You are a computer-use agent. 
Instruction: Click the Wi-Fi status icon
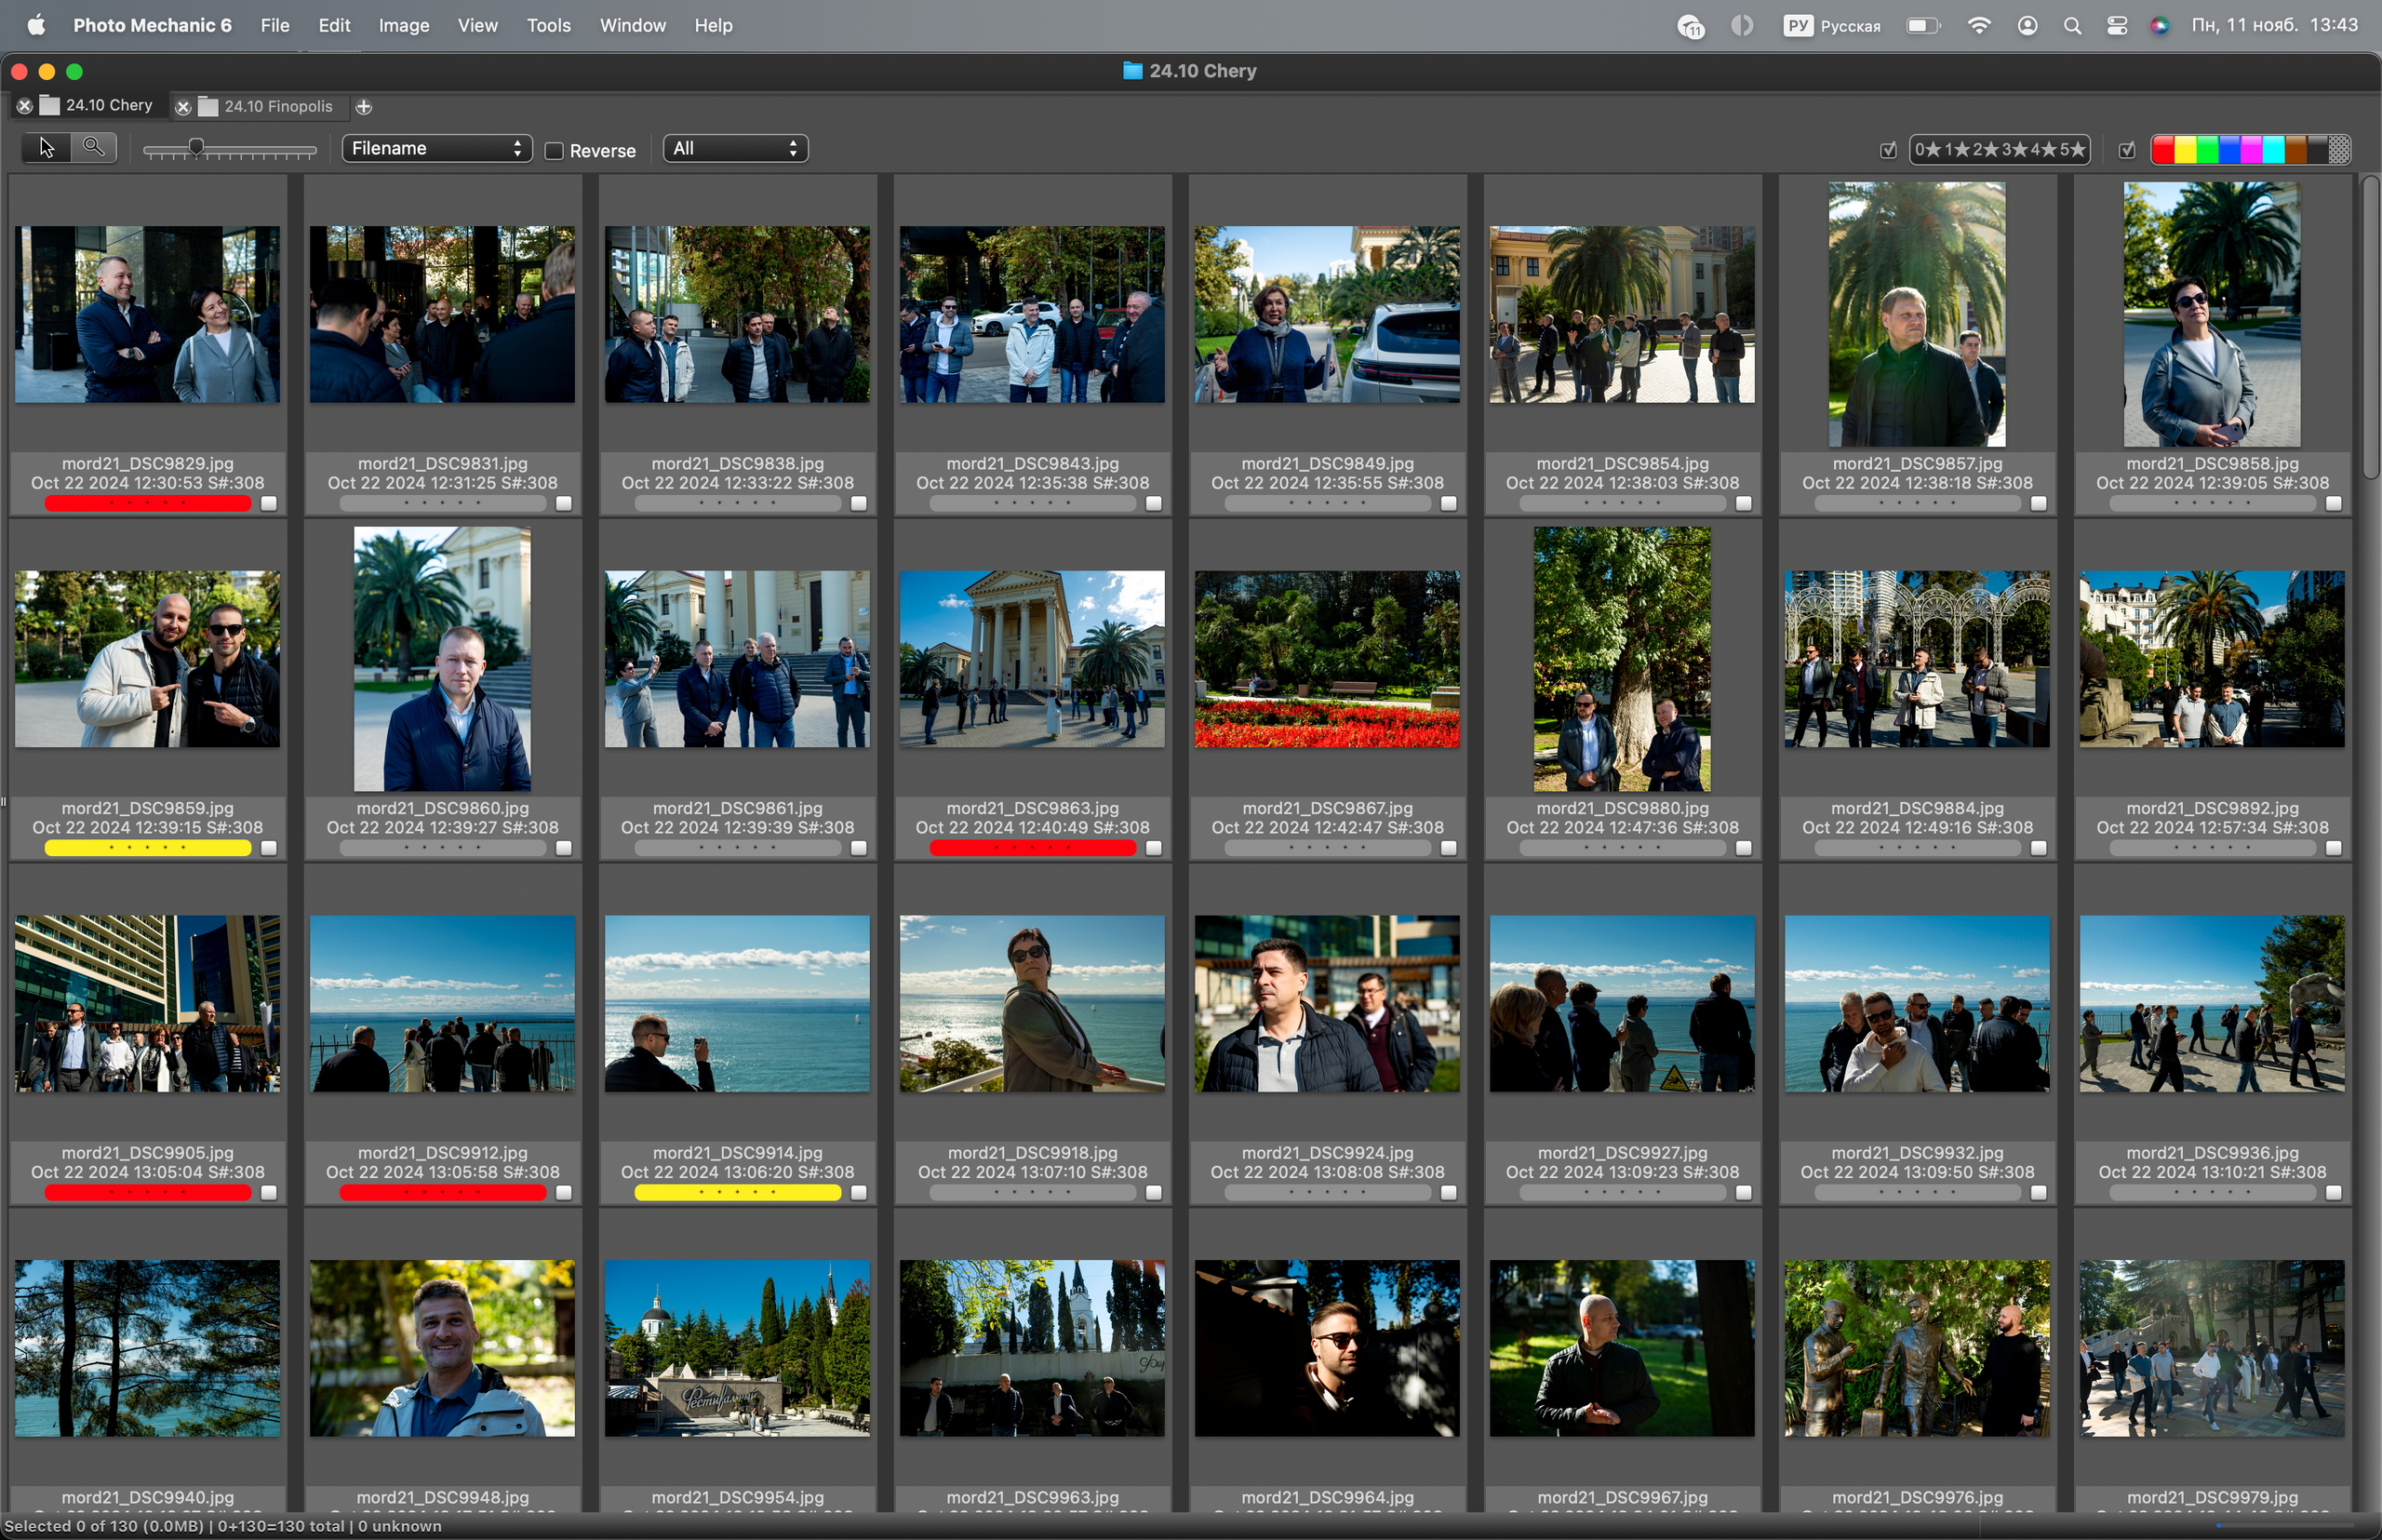pos(1979,26)
